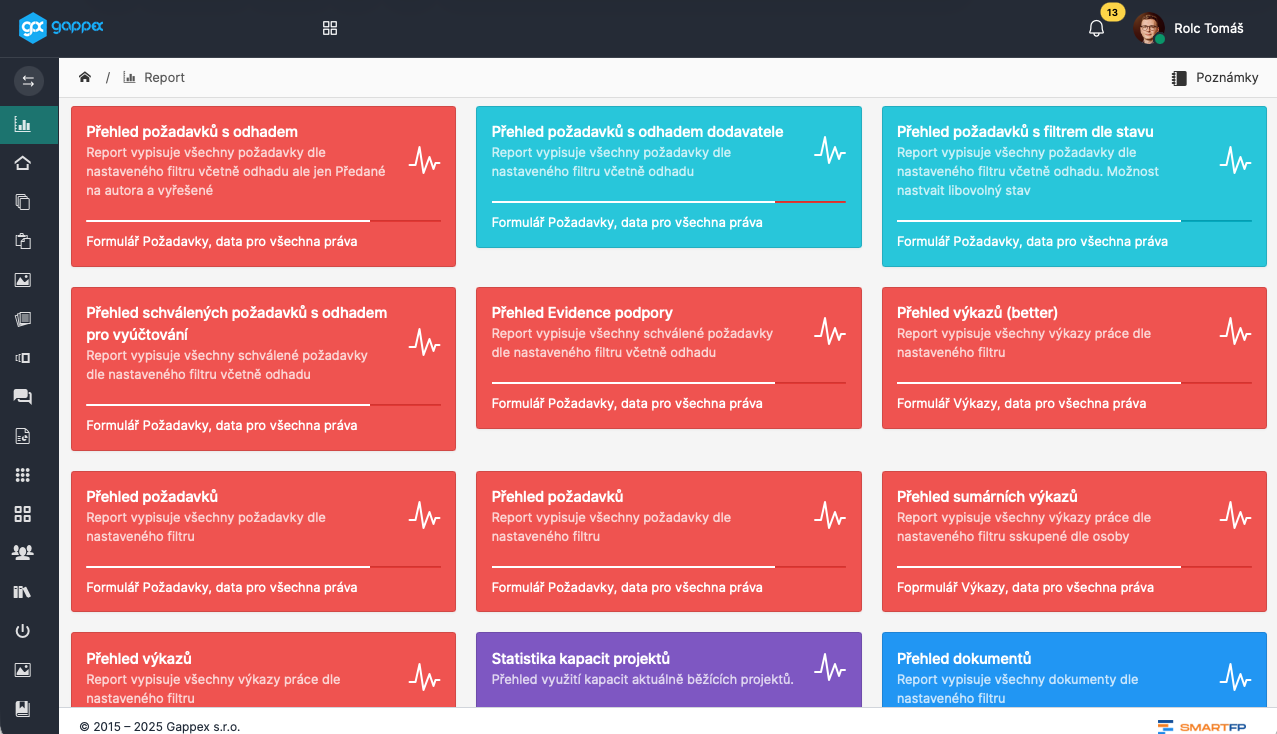Go to home via breadcrumb icon
Viewport: 1277px width, 734px height.
[85, 78]
